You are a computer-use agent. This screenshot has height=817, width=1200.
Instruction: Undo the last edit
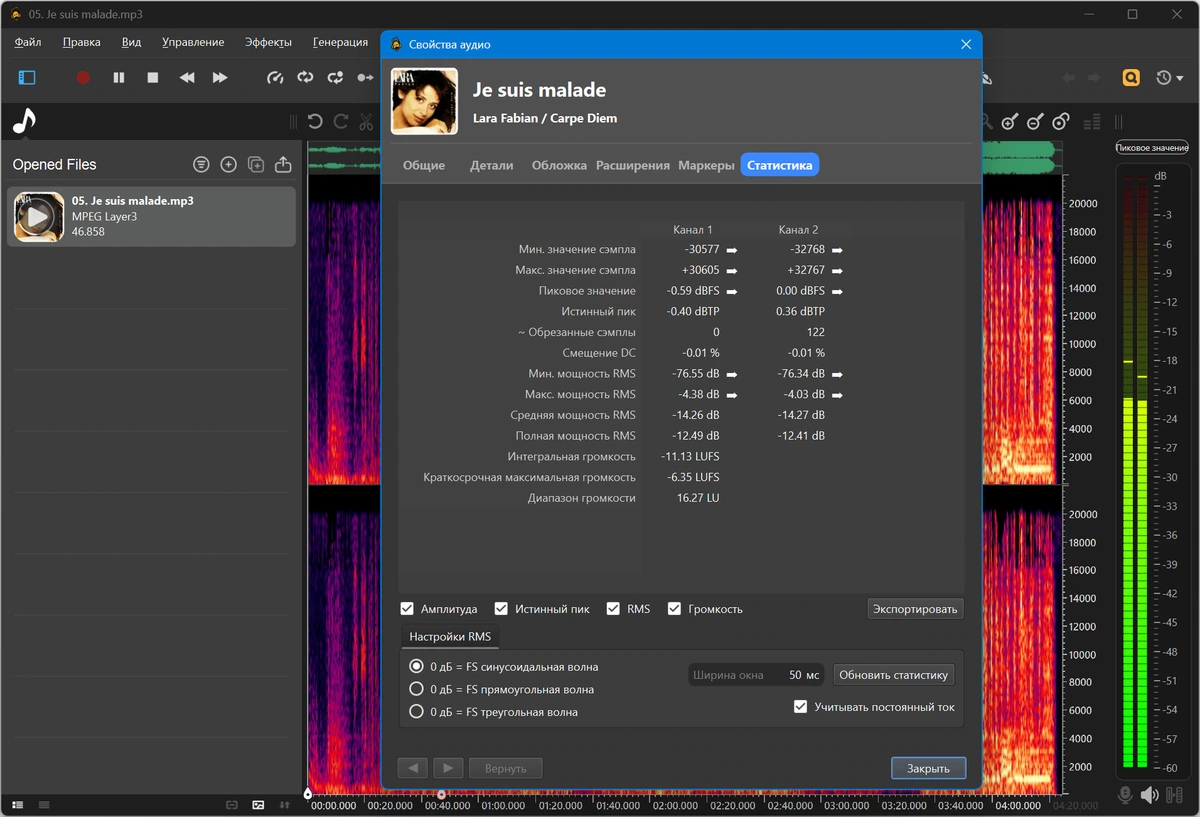[x=315, y=122]
